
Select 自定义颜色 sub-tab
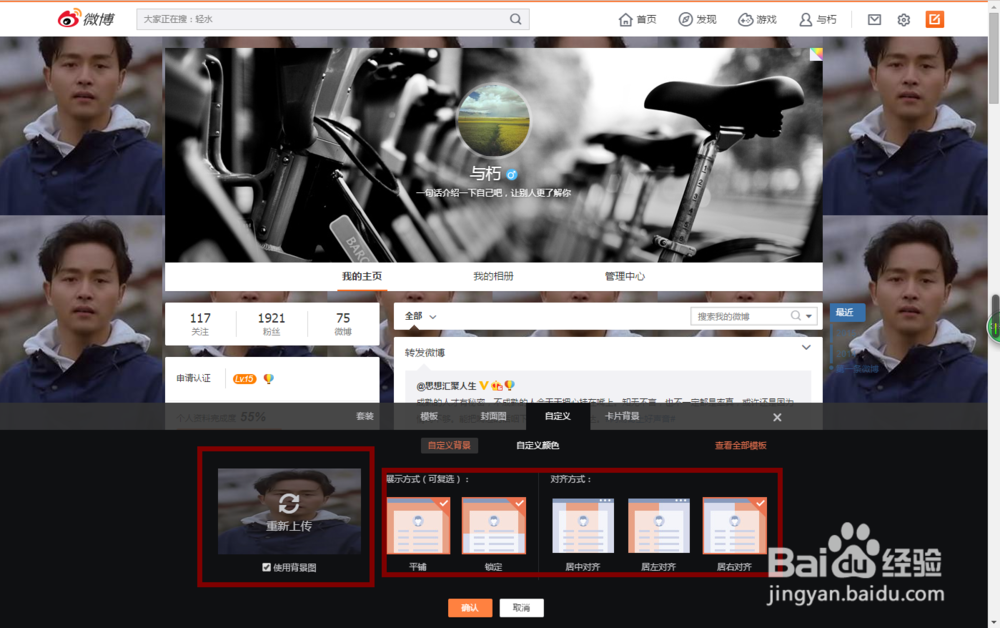click(x=538, y=445)
